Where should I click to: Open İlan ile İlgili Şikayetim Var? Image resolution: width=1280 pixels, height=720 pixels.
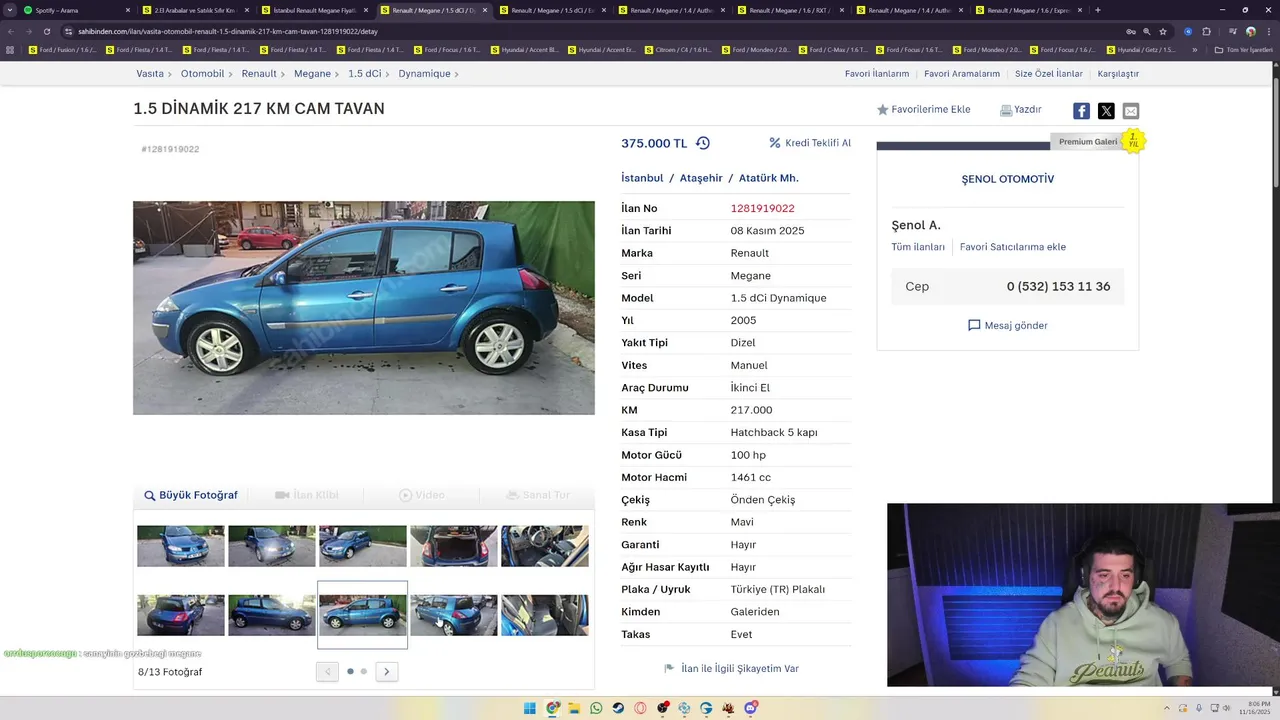(x=732, y=668)
